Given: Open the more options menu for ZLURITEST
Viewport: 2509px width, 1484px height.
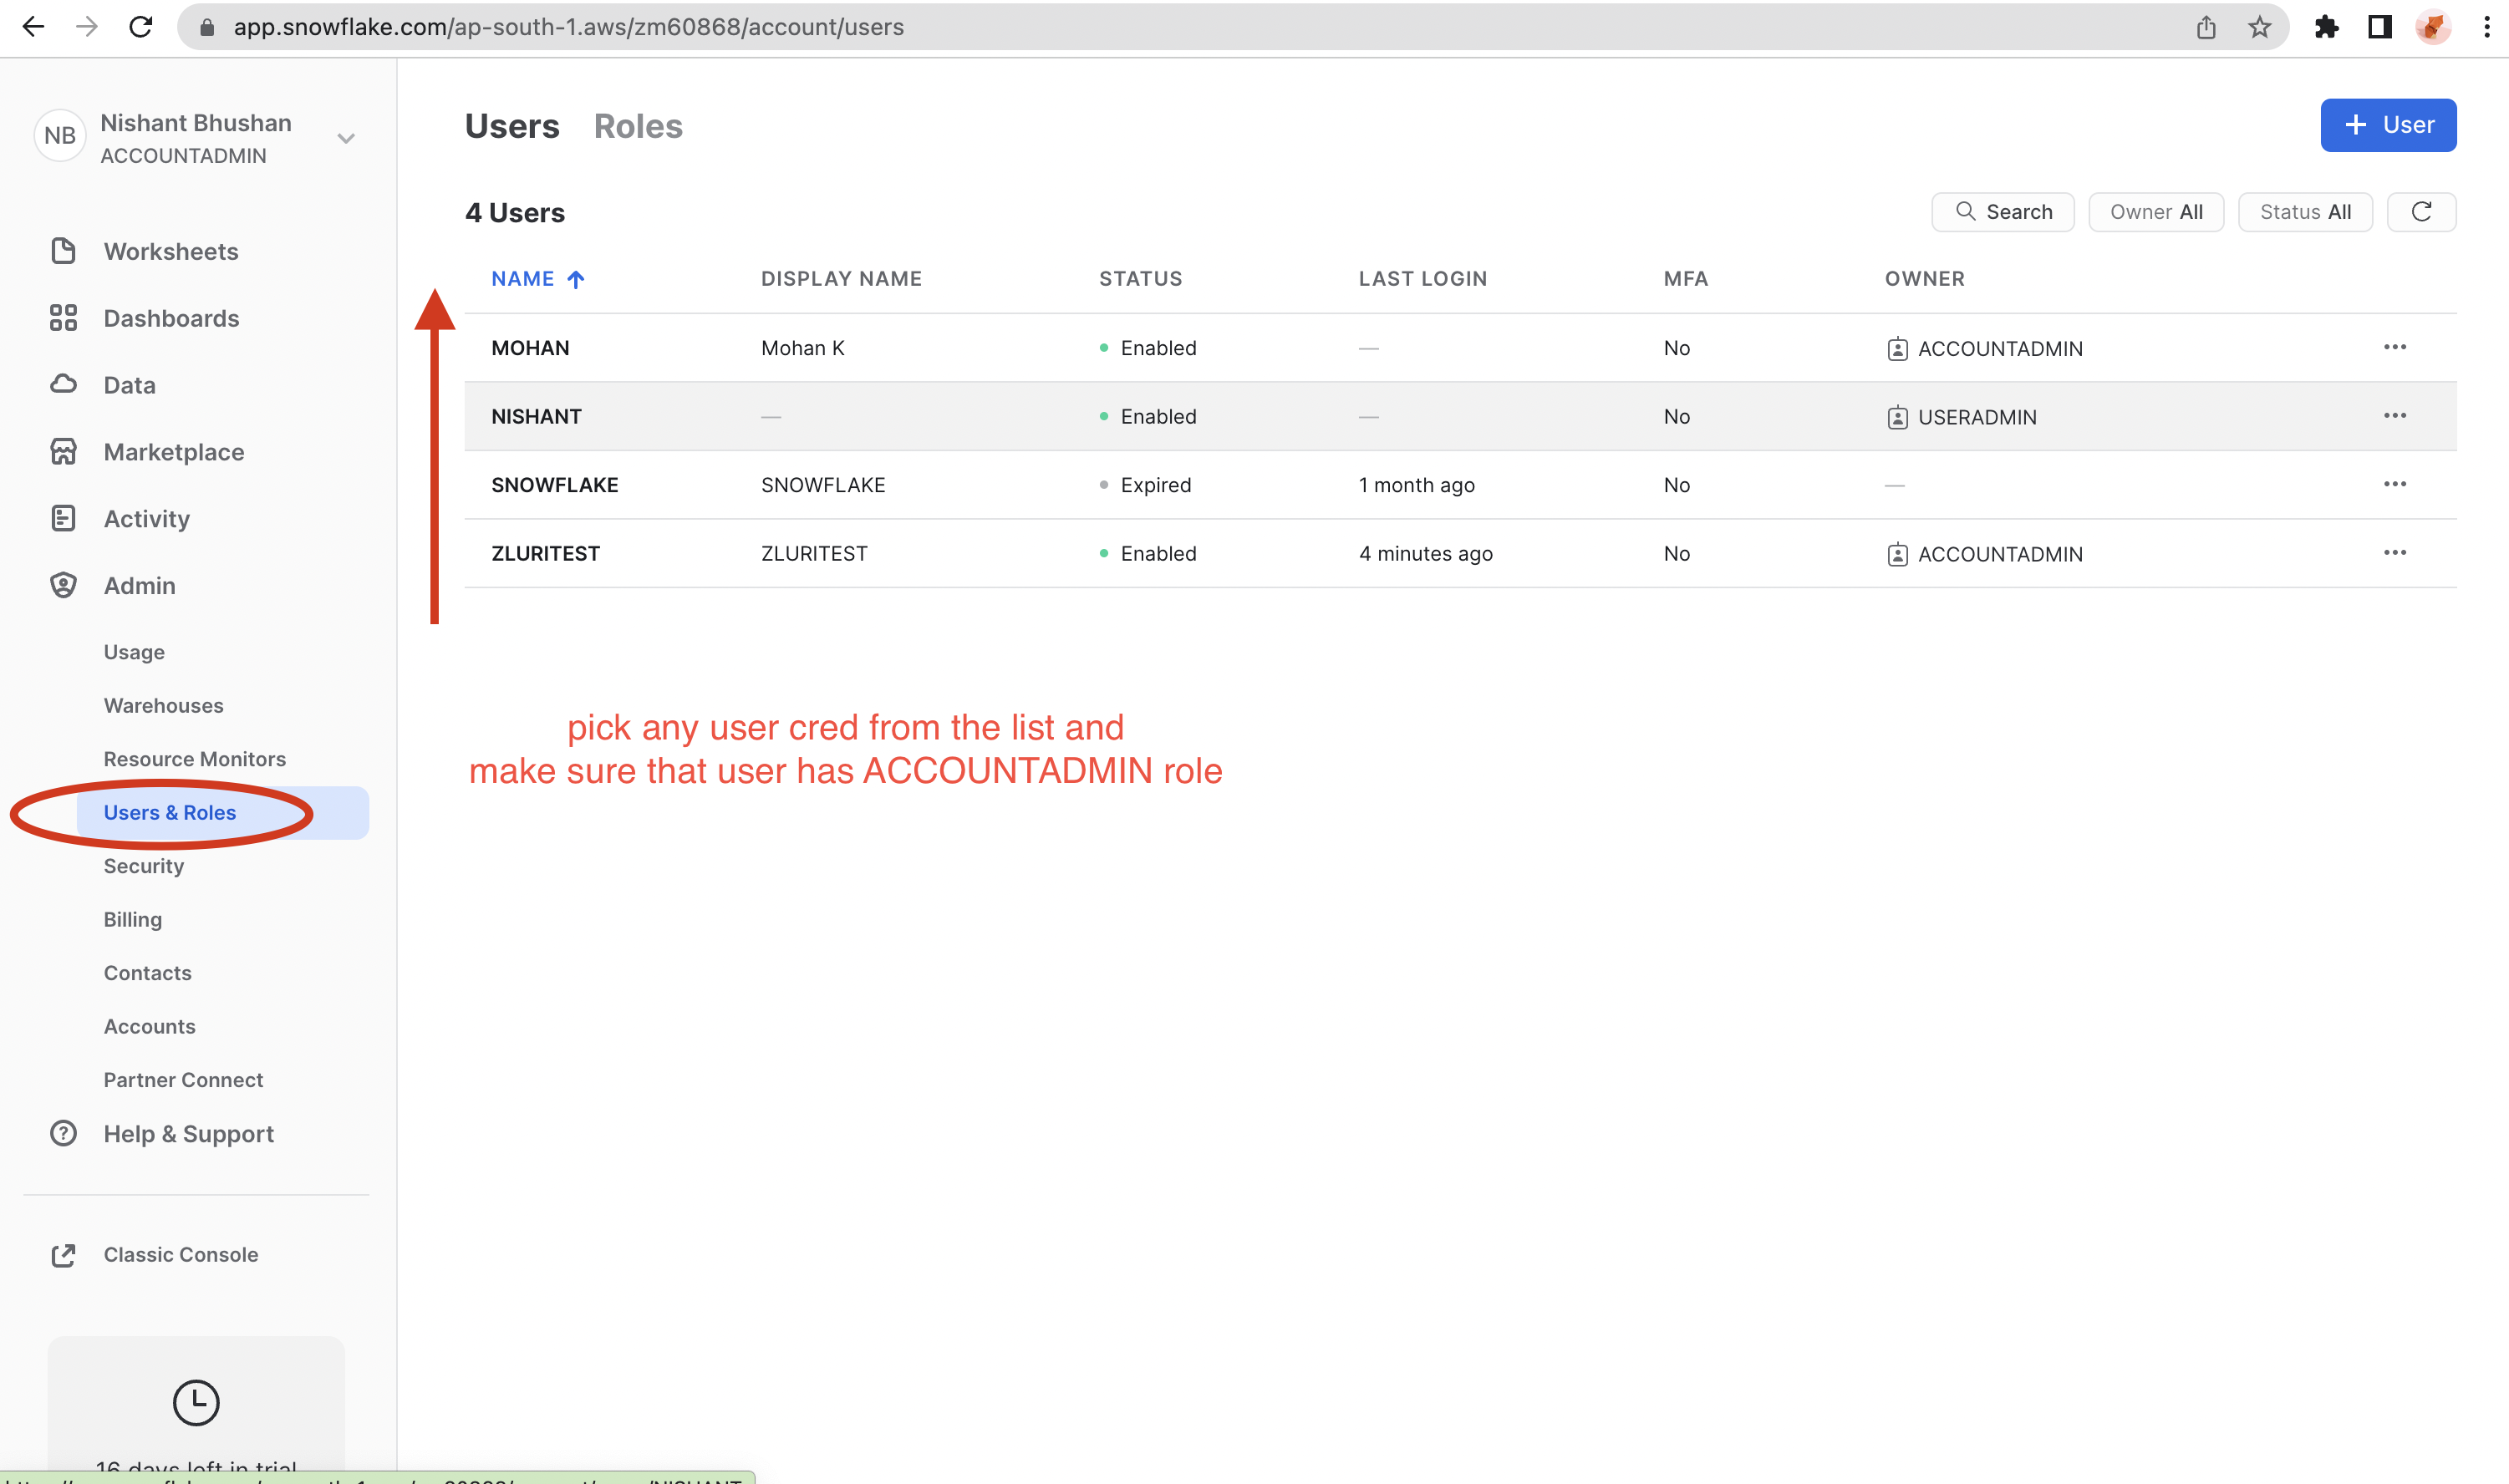Looking at the screenshot, I should pyautogui.click(x=2394, y=553).
